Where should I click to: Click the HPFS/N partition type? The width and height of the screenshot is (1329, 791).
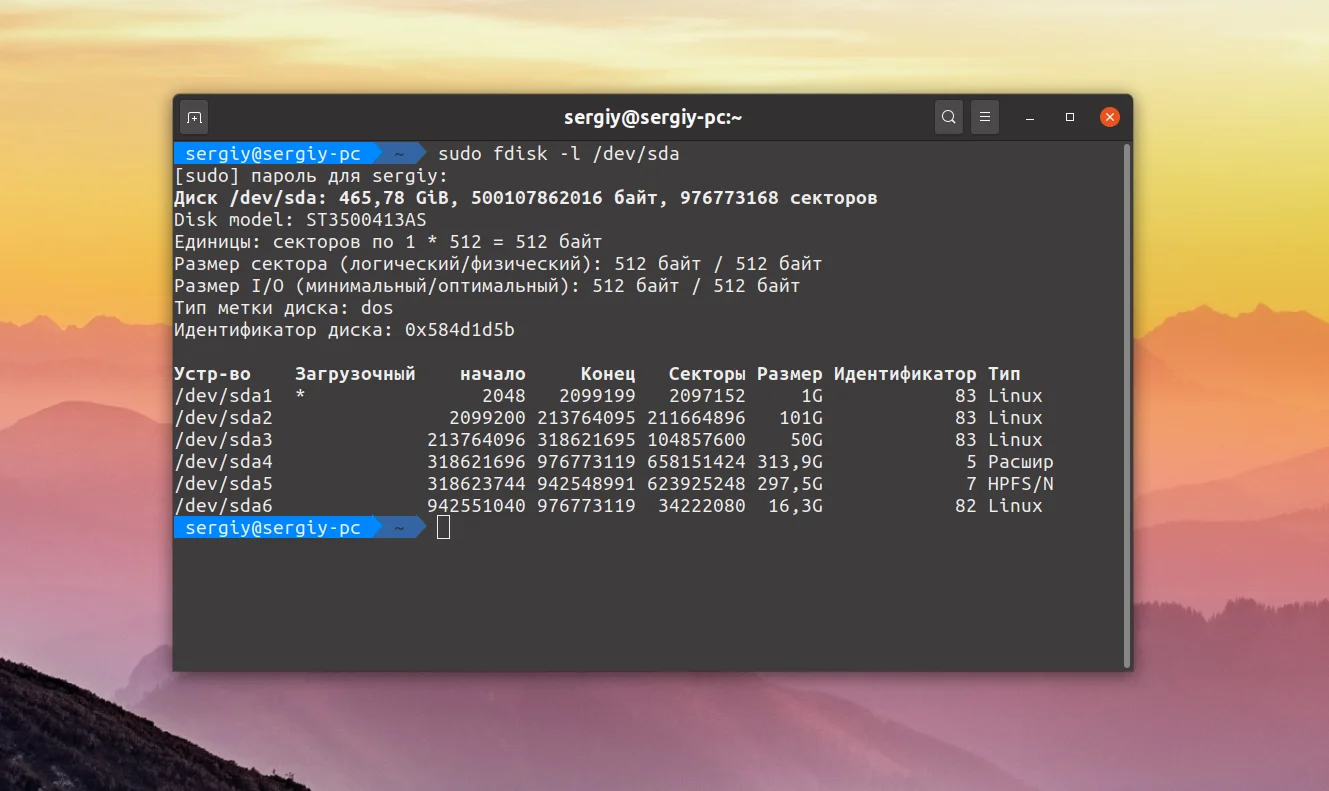click(1021, 484)
